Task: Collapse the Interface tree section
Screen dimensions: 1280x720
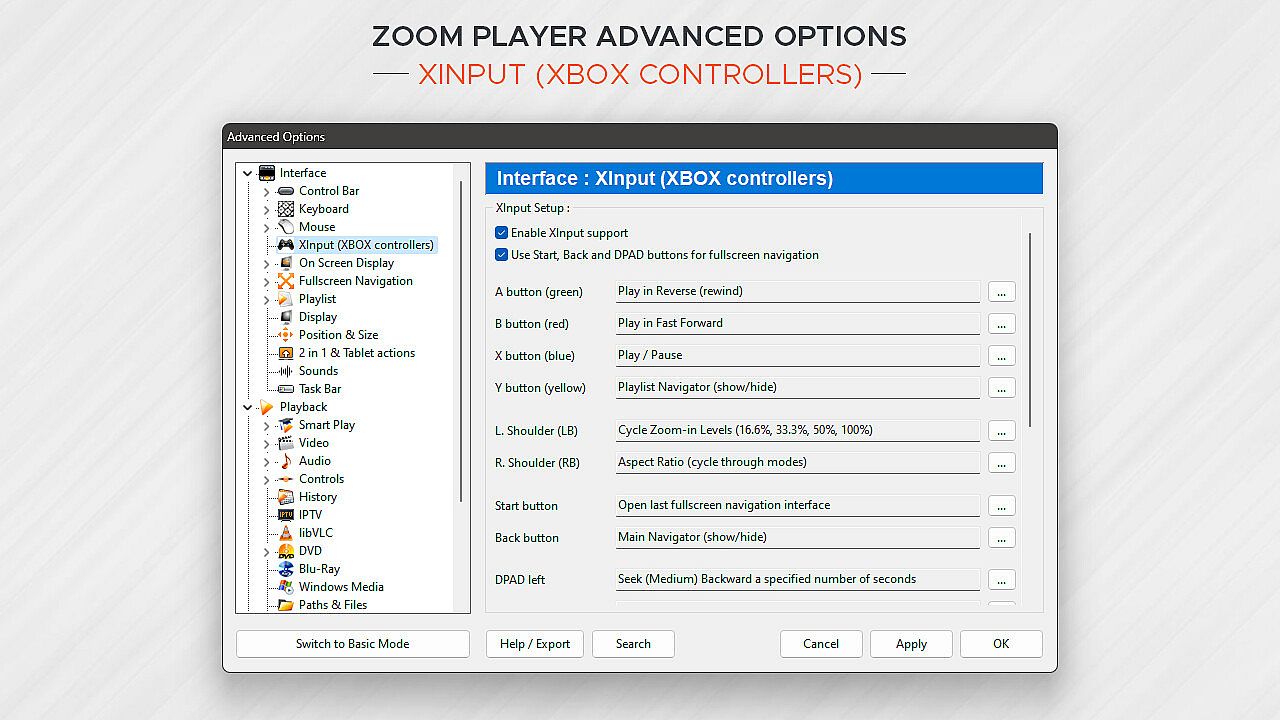Action: click(x=248, y=173)
